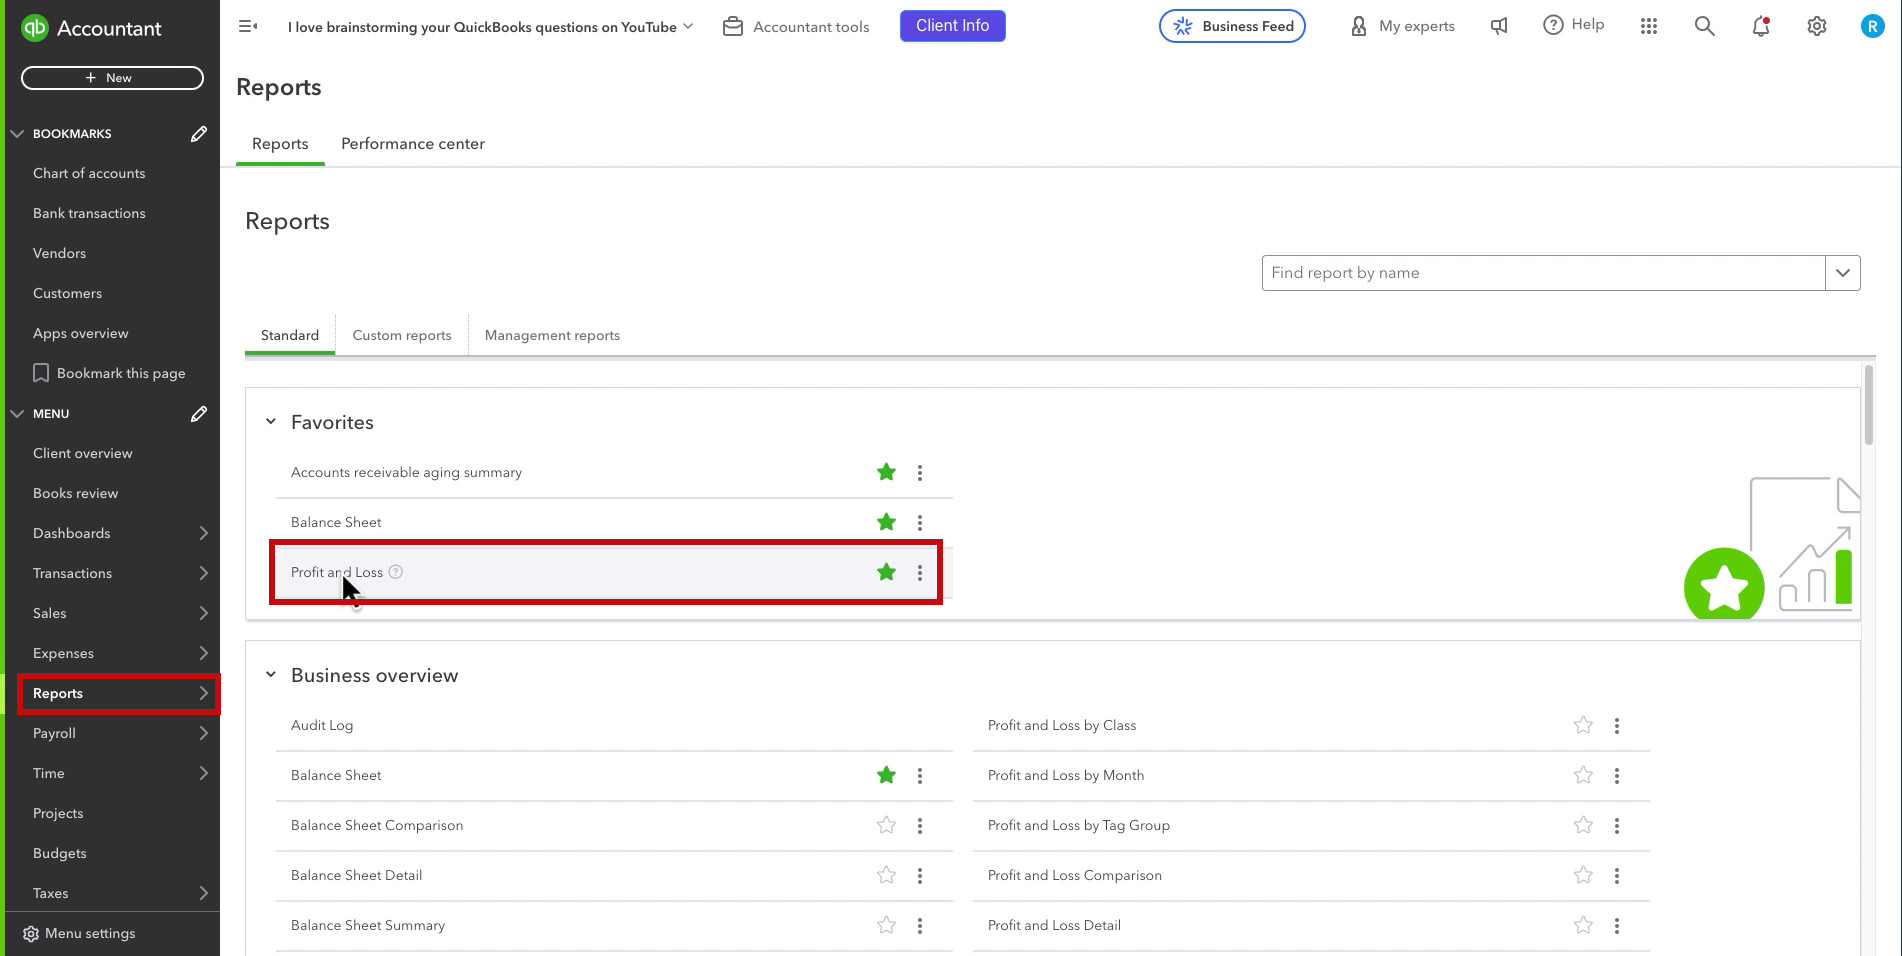The height and width of the screenshot is (956, 1902).
Task: Click the Find report by name field
Action: point(1544,273)
